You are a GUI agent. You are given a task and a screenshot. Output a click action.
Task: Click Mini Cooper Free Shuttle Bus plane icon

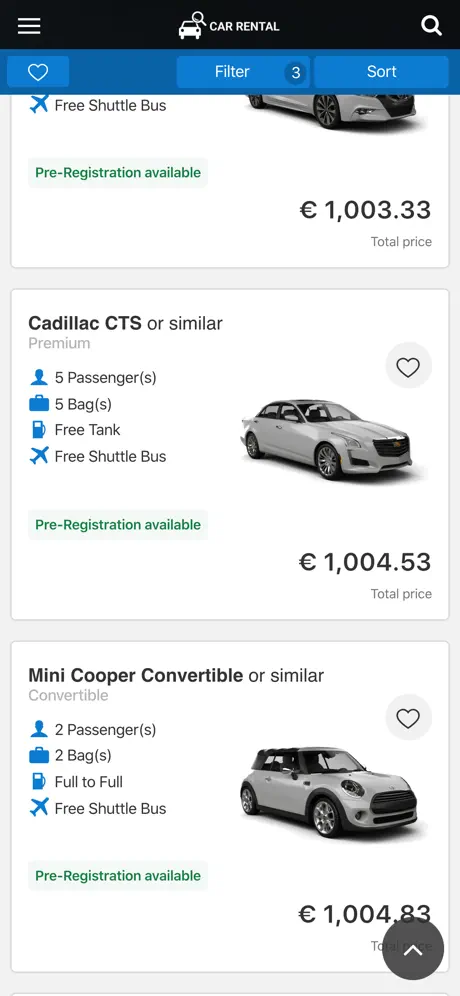[x=39, y=808]
